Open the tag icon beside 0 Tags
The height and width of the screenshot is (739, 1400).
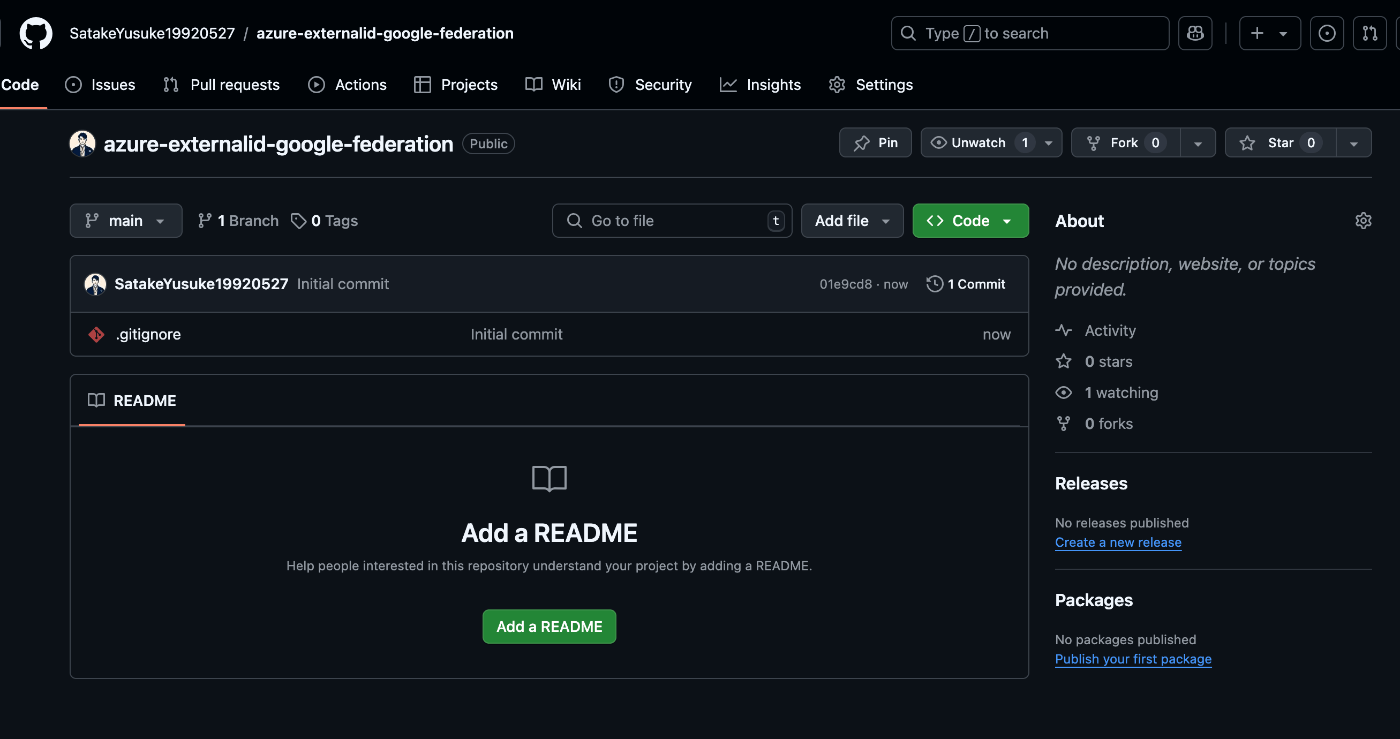click(299, 221)
